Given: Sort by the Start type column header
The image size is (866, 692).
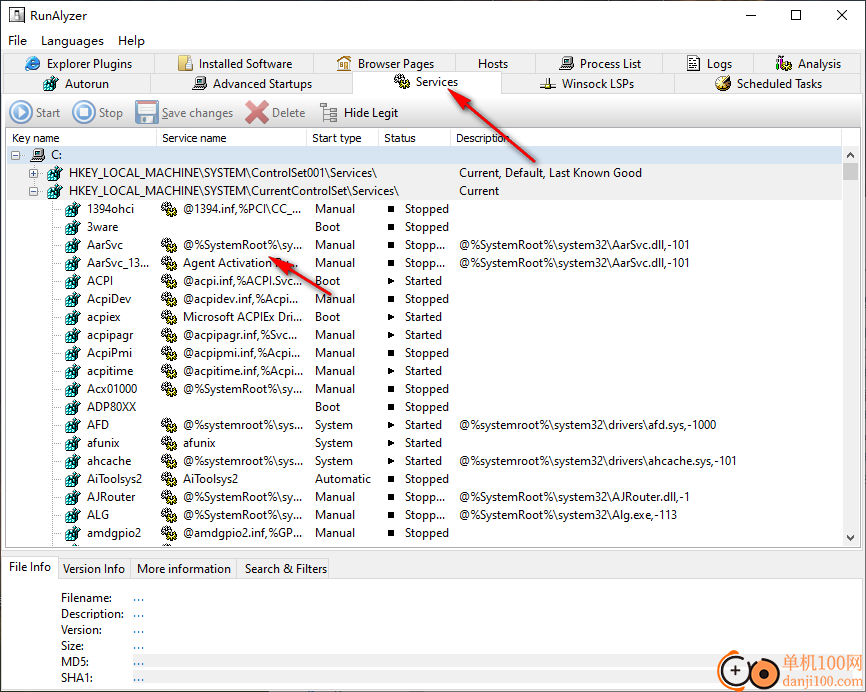Looking at the screenshot, I should pyautogui.click(x=342, y=138).
